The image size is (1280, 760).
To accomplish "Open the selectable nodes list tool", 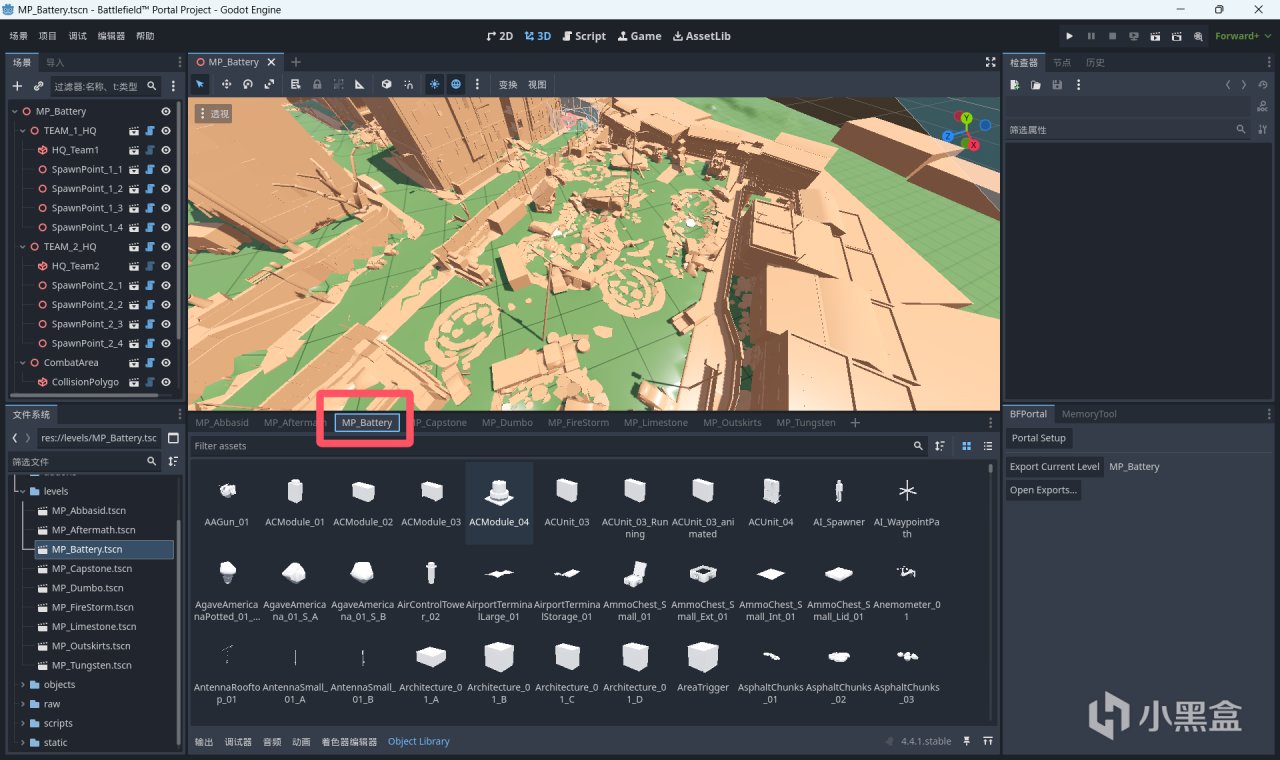I will click(296, 85).
